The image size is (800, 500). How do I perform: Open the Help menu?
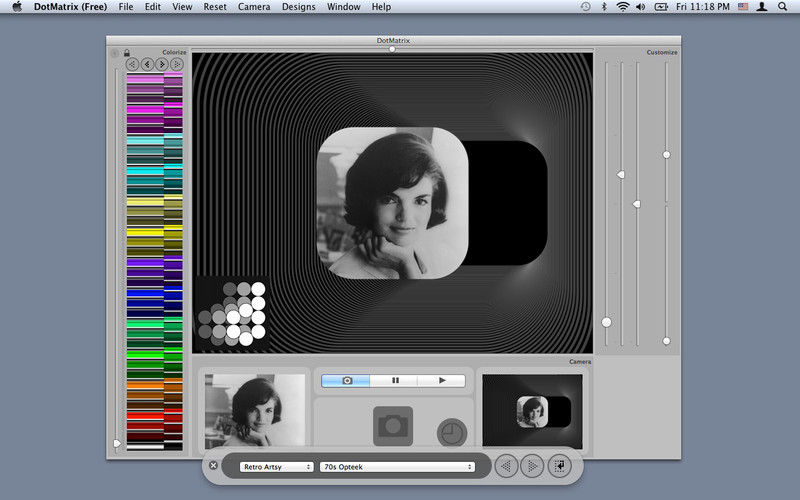tap(381, 7)
